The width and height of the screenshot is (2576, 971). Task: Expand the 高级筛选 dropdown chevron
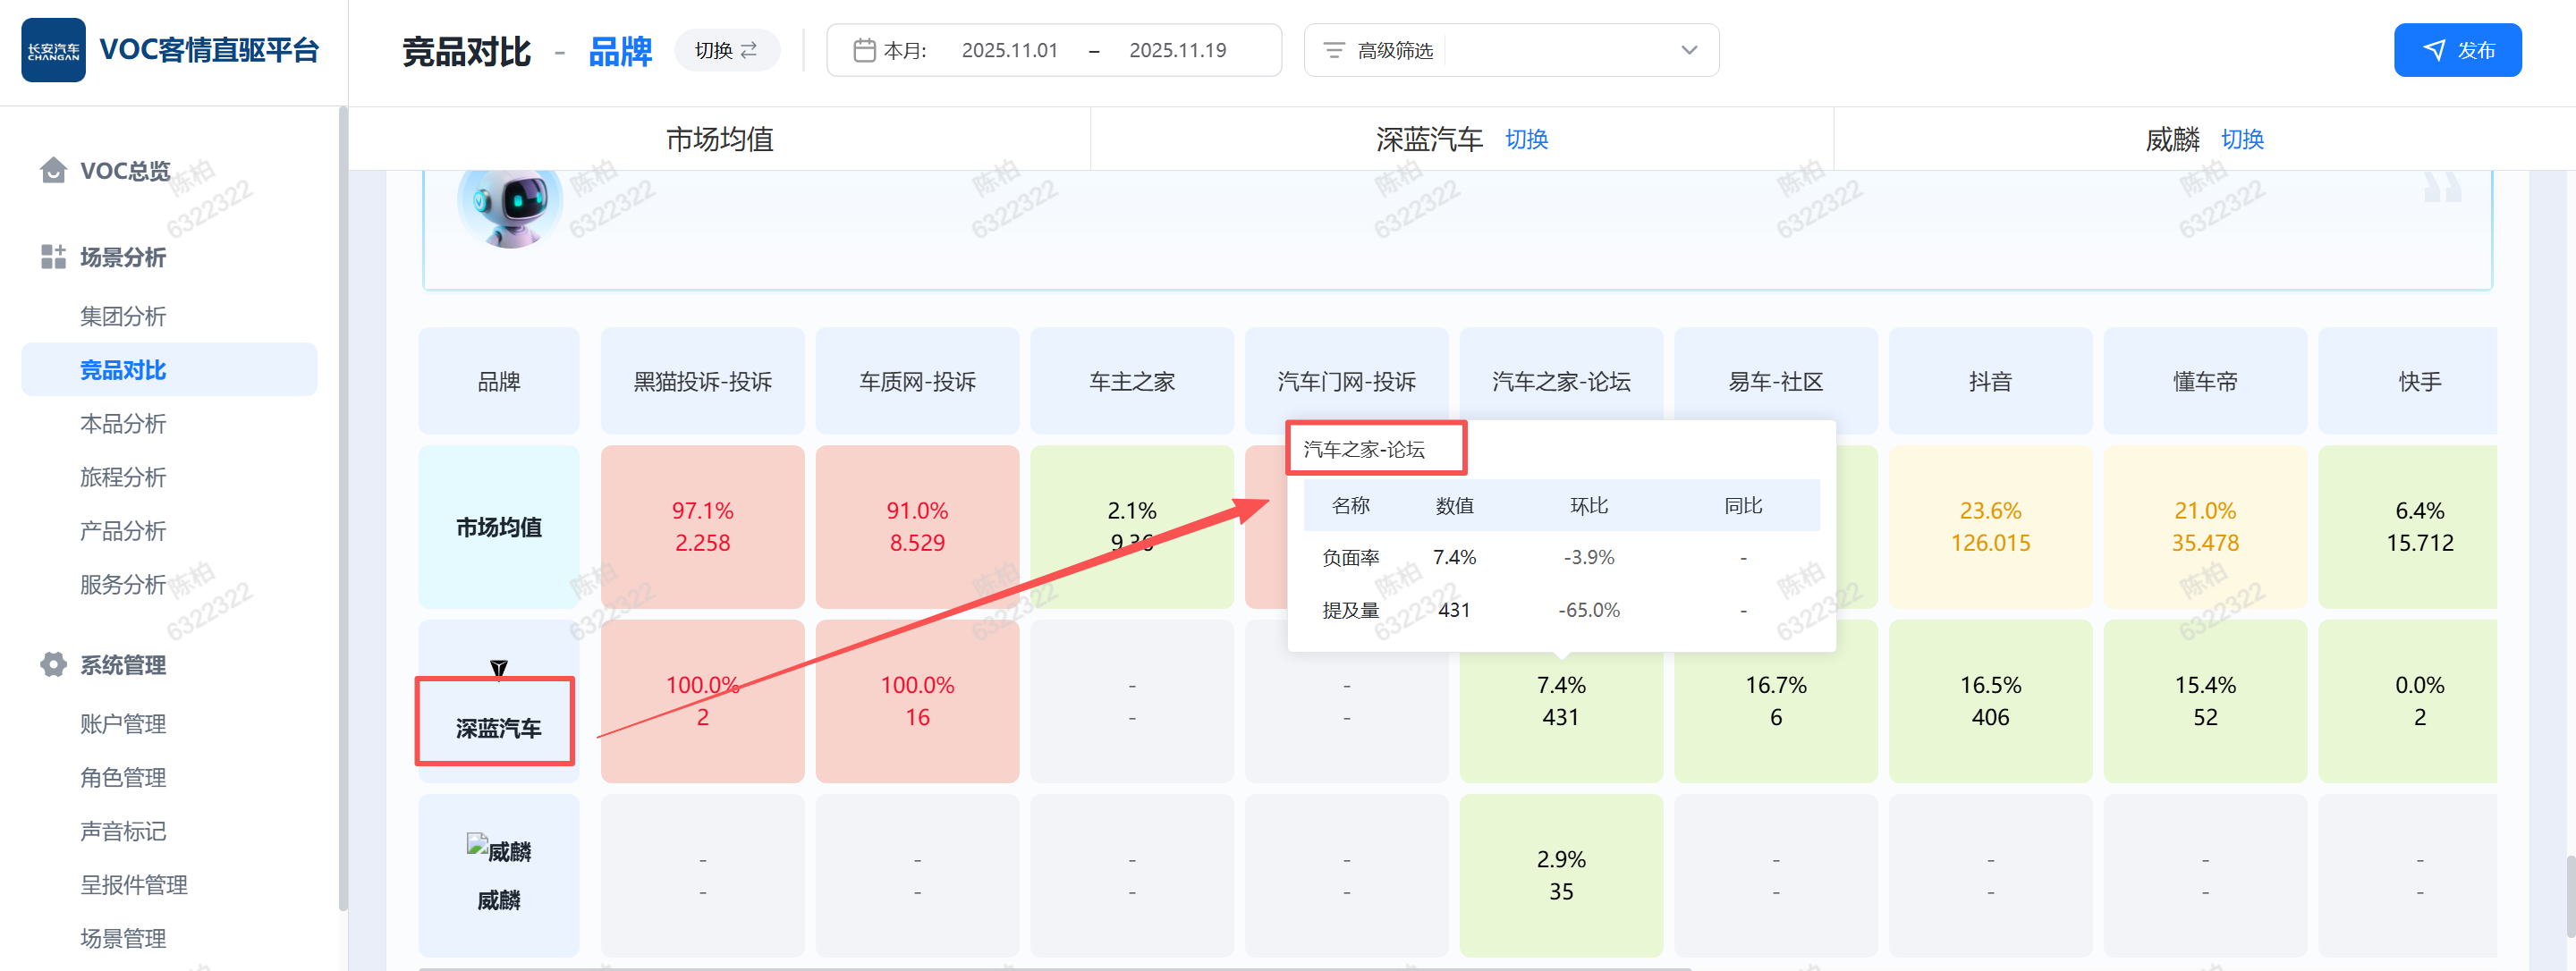pyautogui.click(x=1689, y=50)
